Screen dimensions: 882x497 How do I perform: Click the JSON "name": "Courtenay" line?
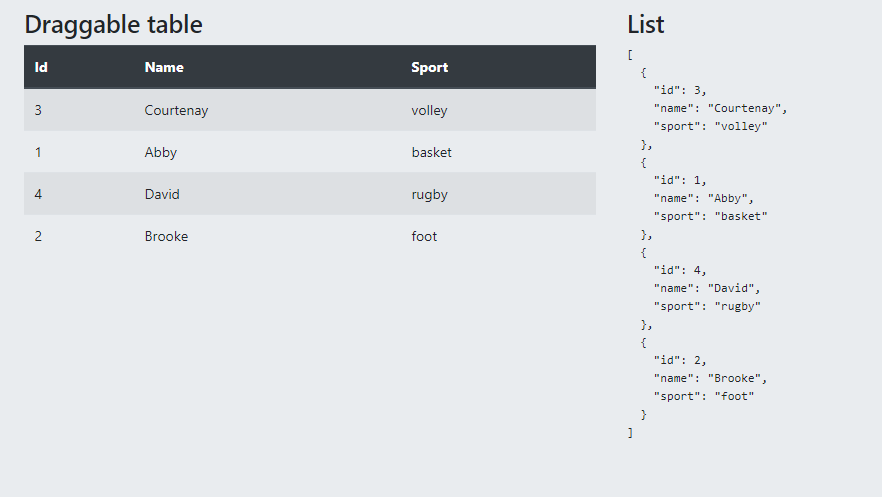[720, 108]
